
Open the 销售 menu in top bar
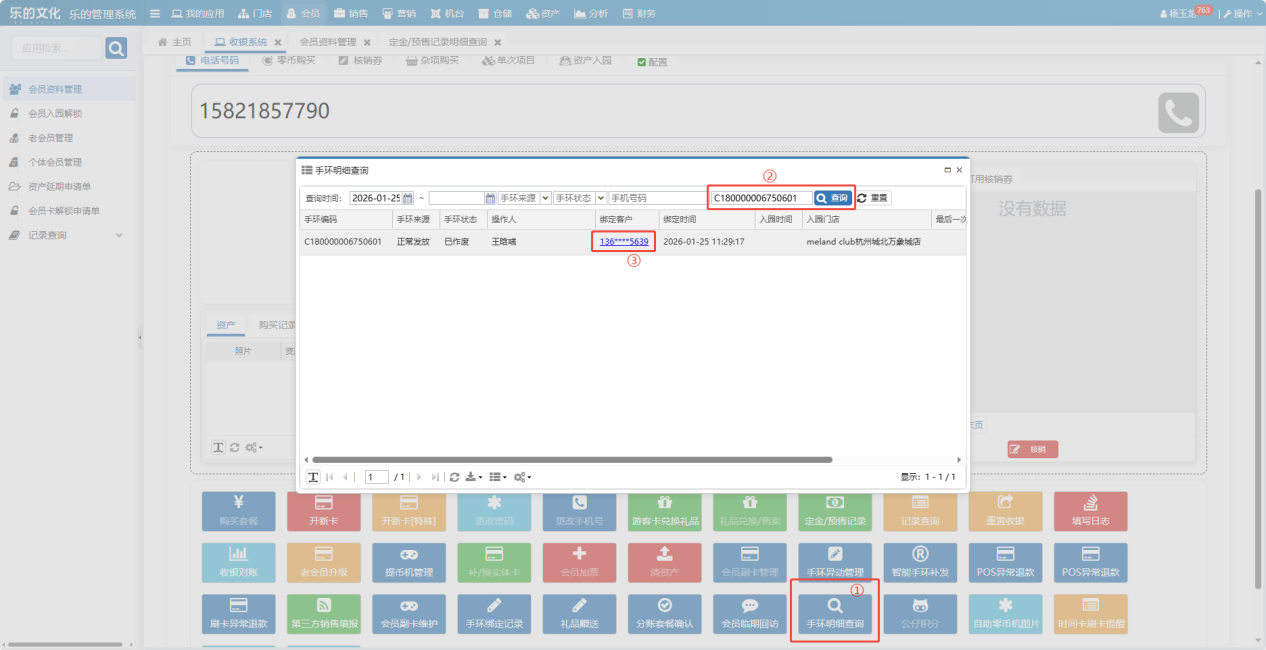pos(350,14)
